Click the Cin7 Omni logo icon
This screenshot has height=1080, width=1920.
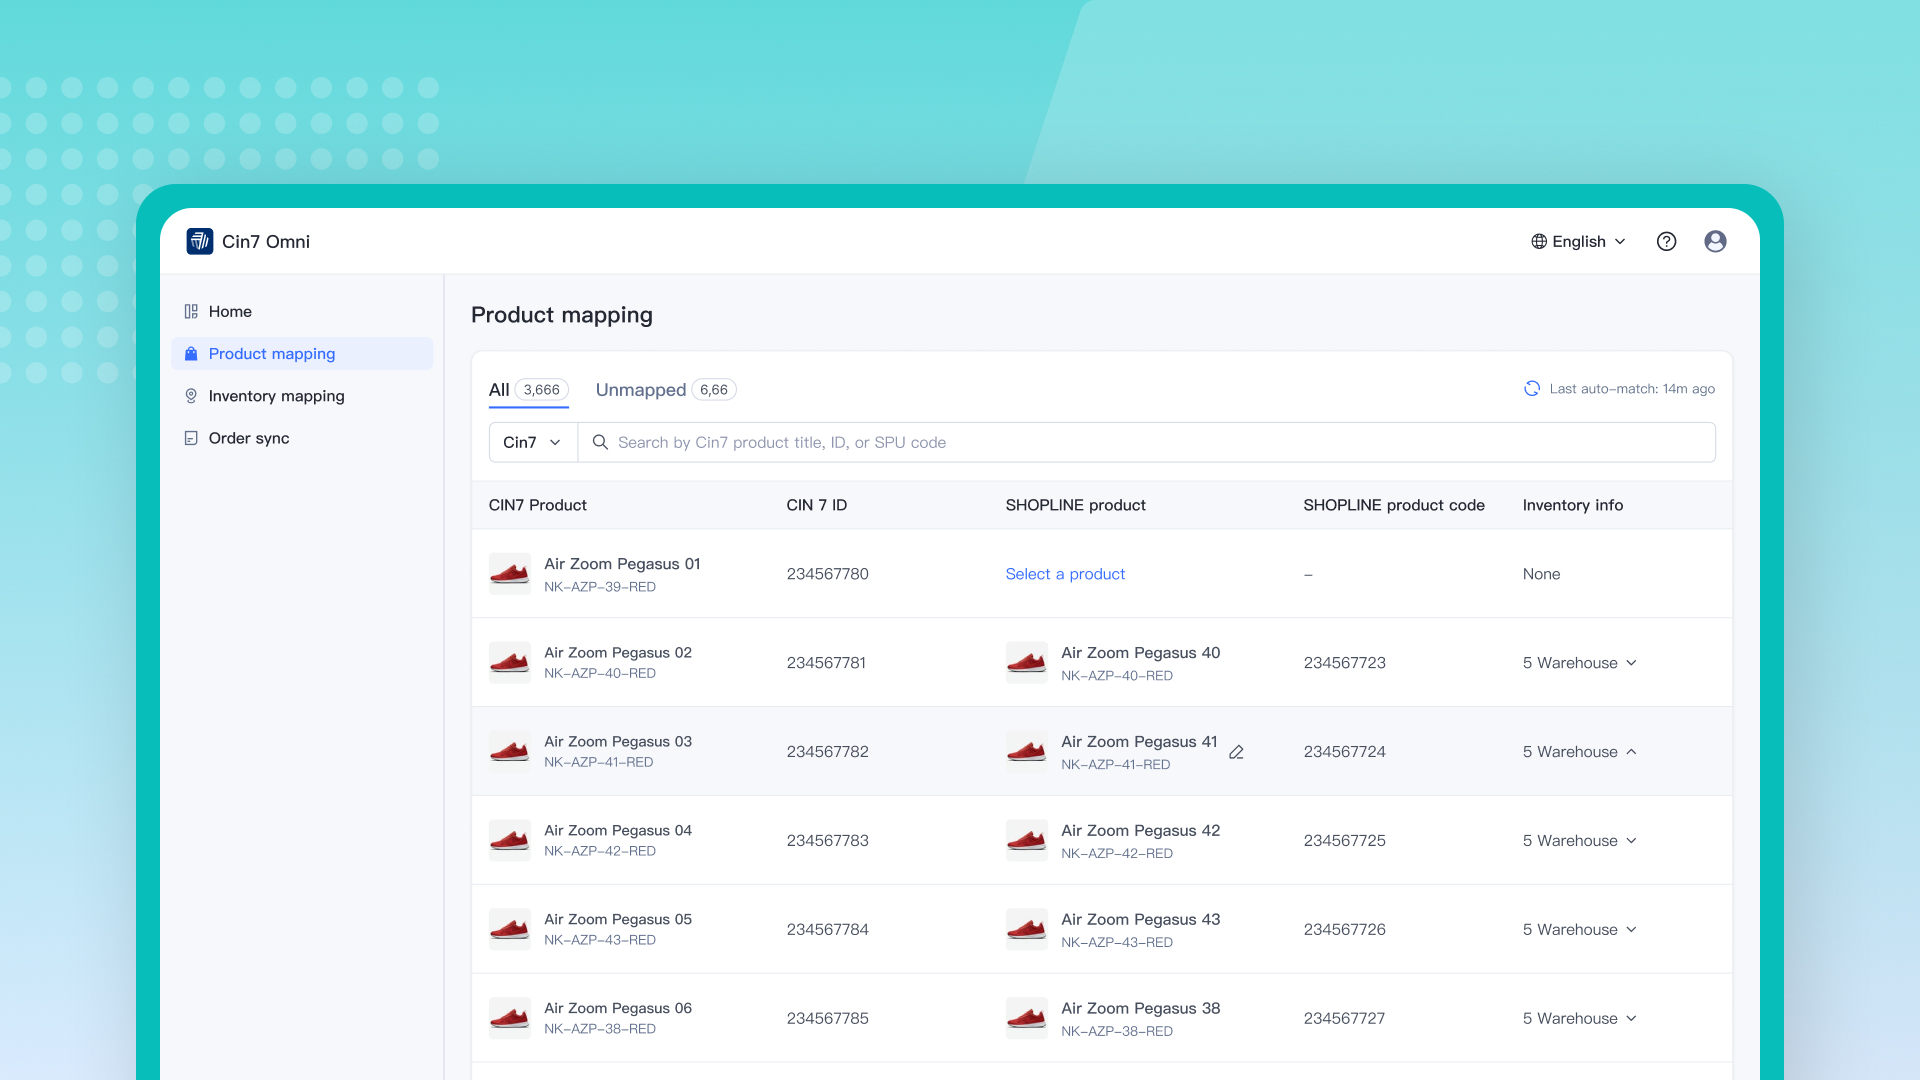[x=199, y=241]
